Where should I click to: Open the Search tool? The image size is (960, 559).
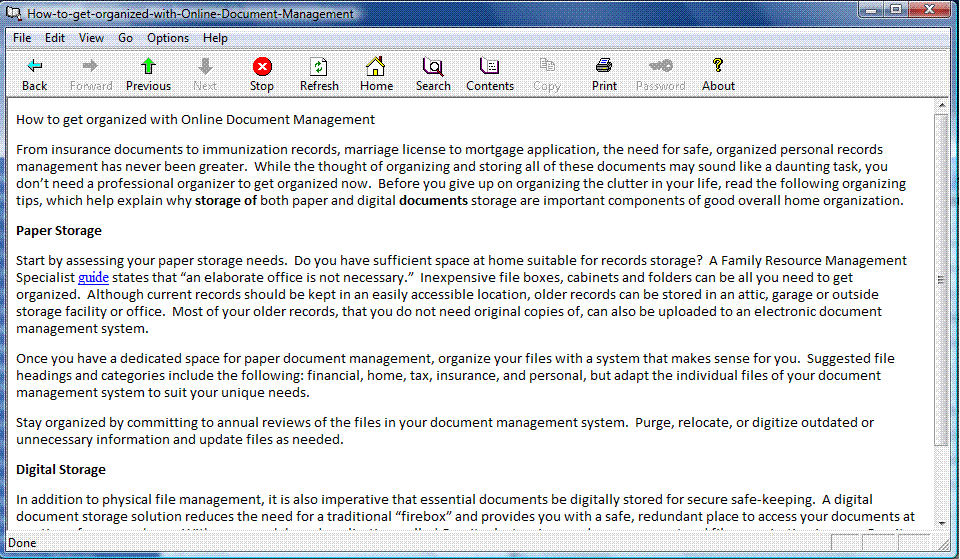tap(433, 75)
